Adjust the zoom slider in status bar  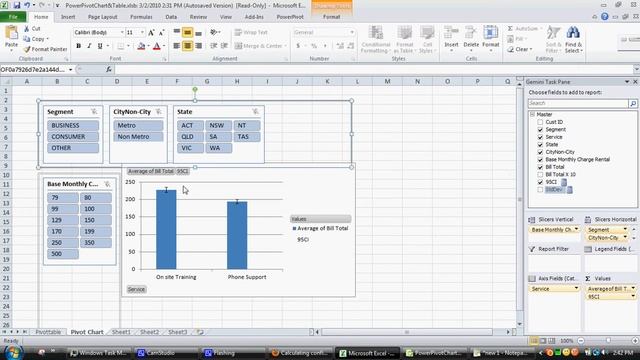(608, 340)
